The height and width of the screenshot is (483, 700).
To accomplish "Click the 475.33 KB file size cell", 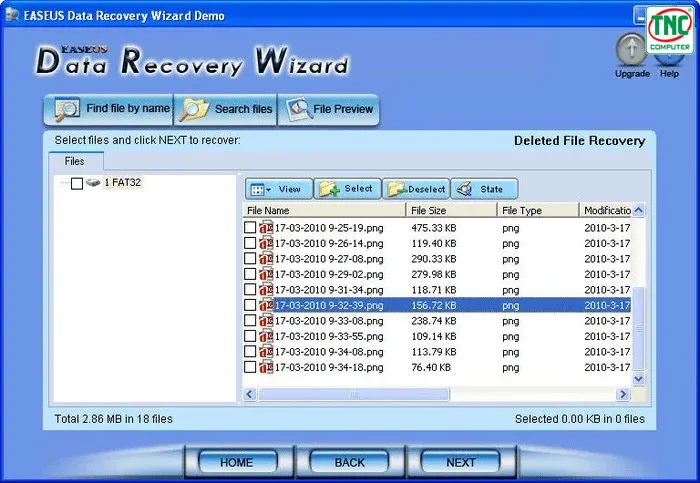I will click(x=433, y=228).
